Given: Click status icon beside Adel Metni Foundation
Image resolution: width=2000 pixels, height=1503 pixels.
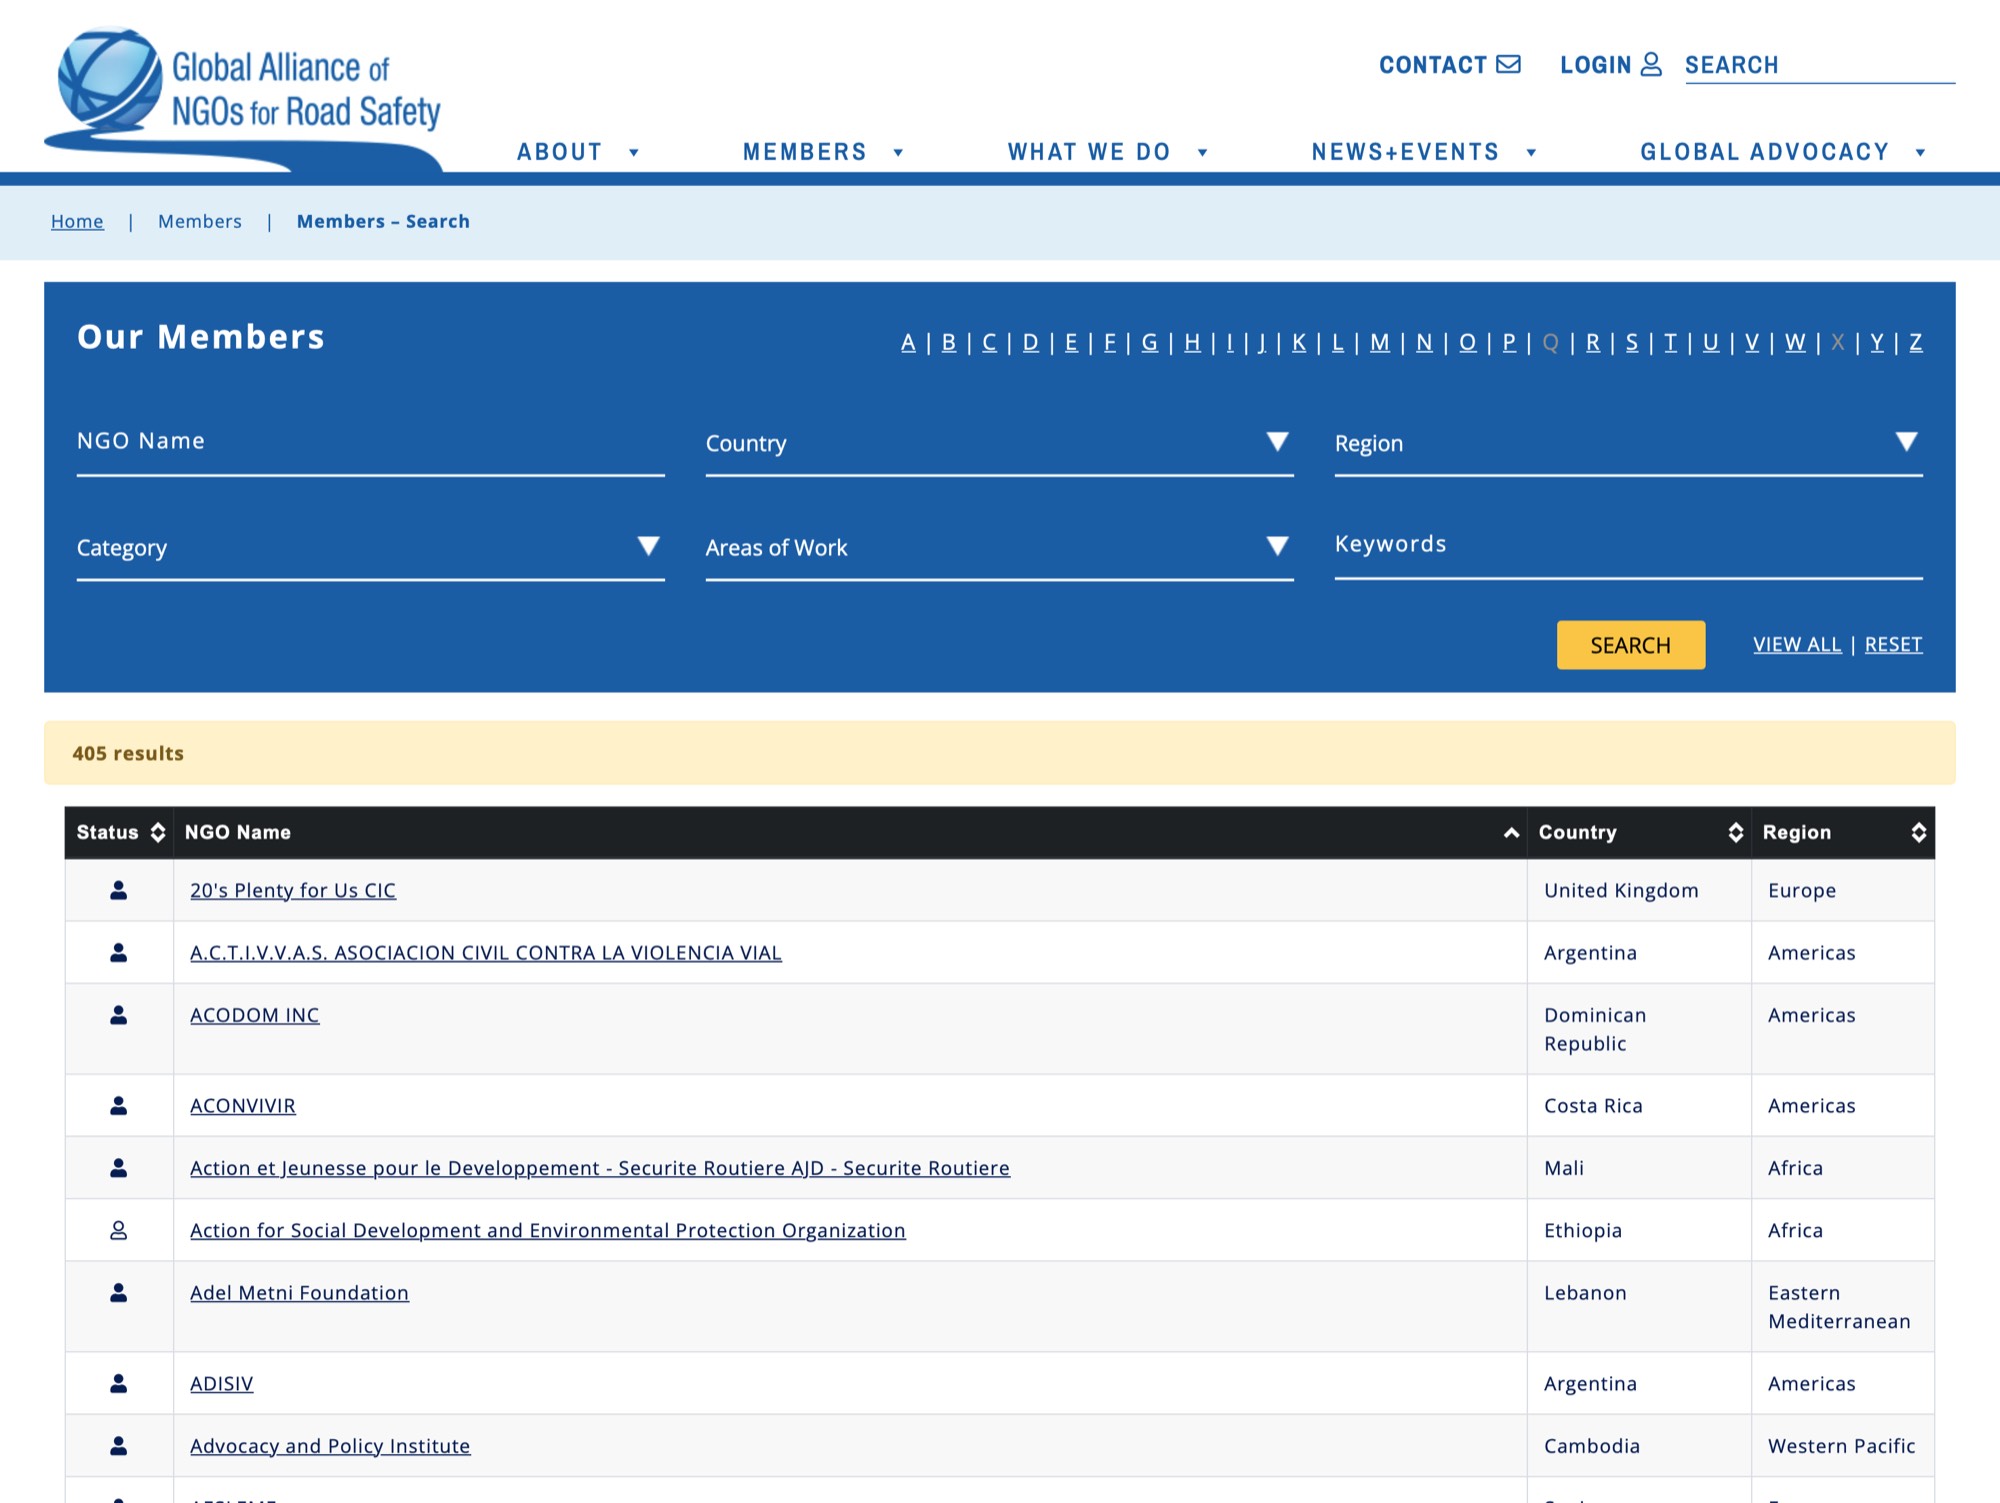Looking at the screenshot, I should [x=118, y=1292].
